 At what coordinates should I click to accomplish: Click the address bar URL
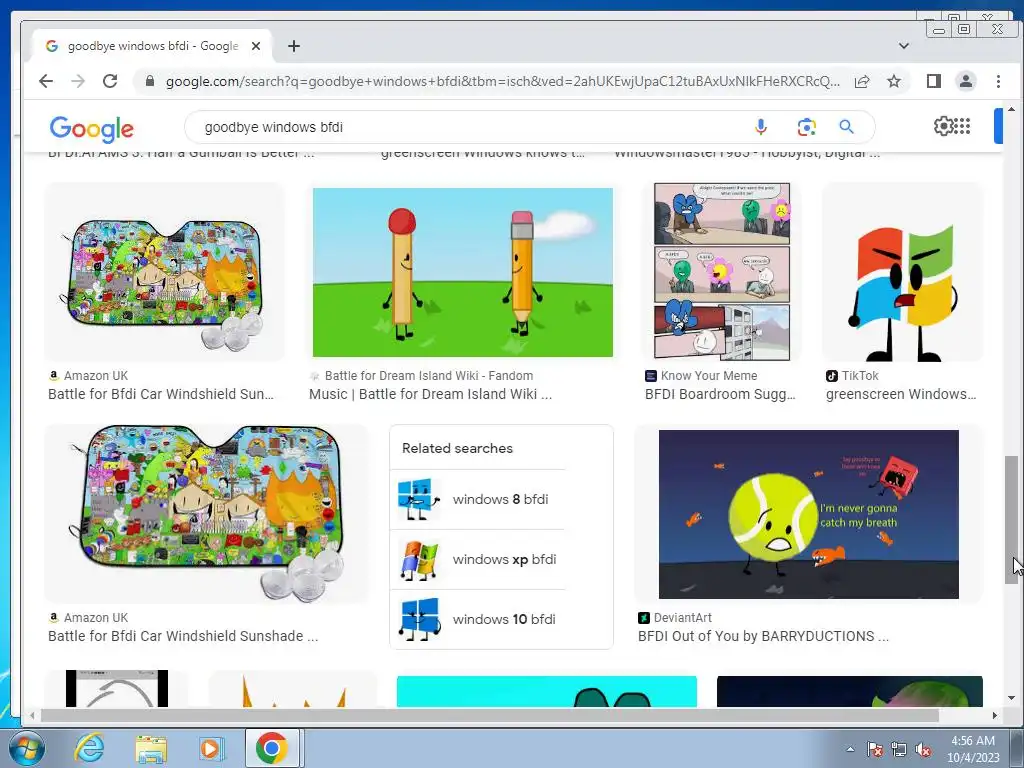[x=502, y=81]
